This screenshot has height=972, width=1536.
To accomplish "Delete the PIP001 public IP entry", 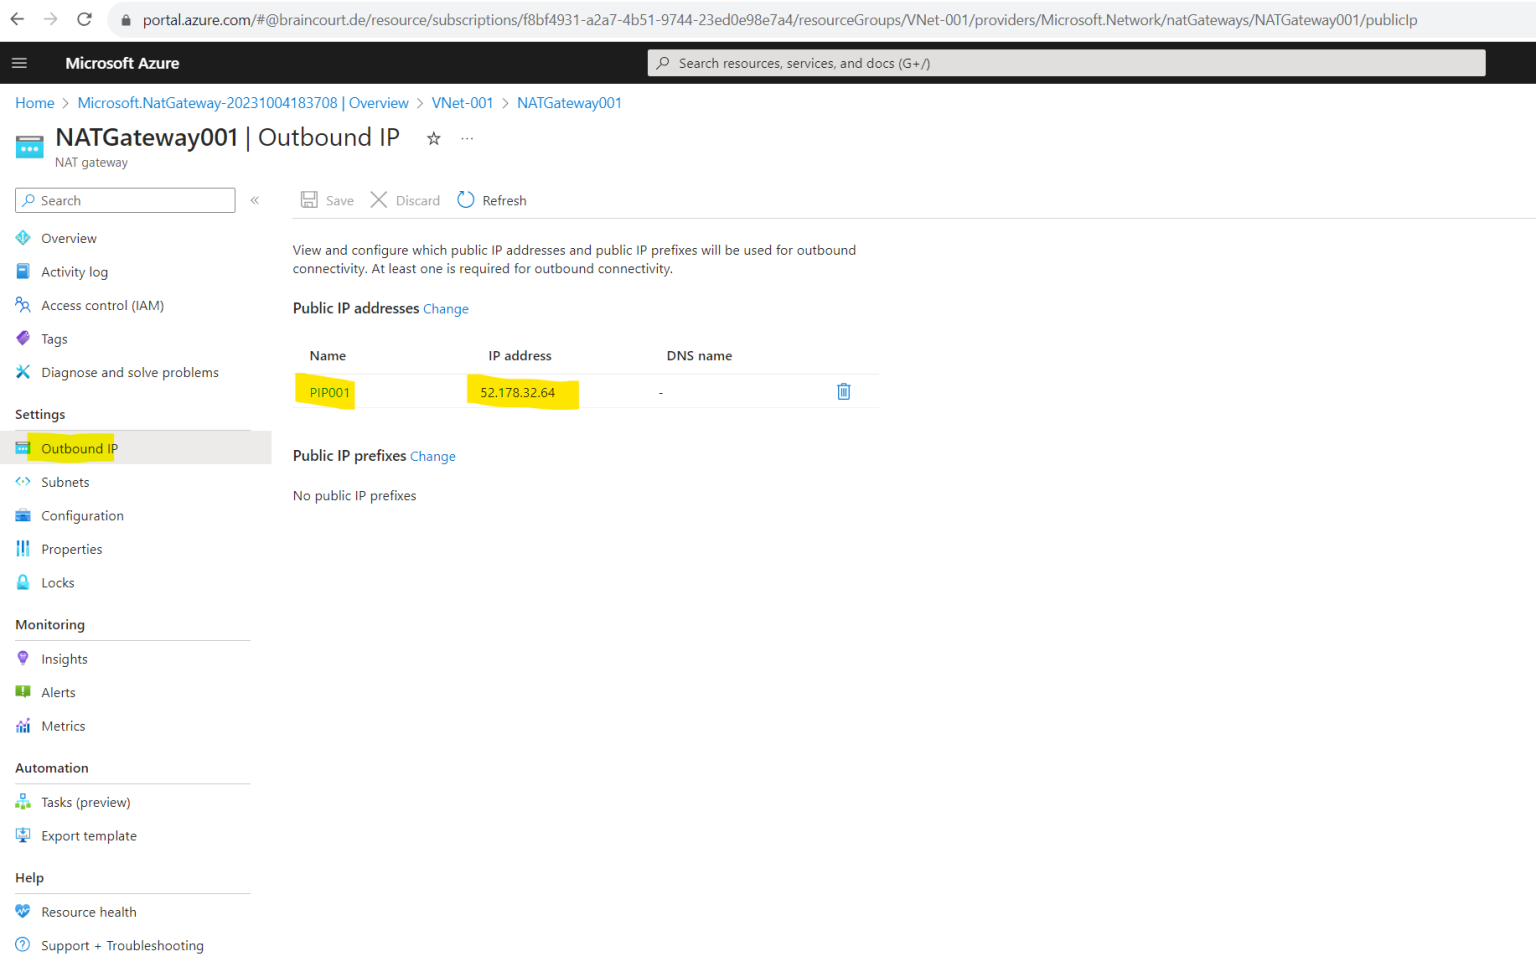I will (843, 391).
